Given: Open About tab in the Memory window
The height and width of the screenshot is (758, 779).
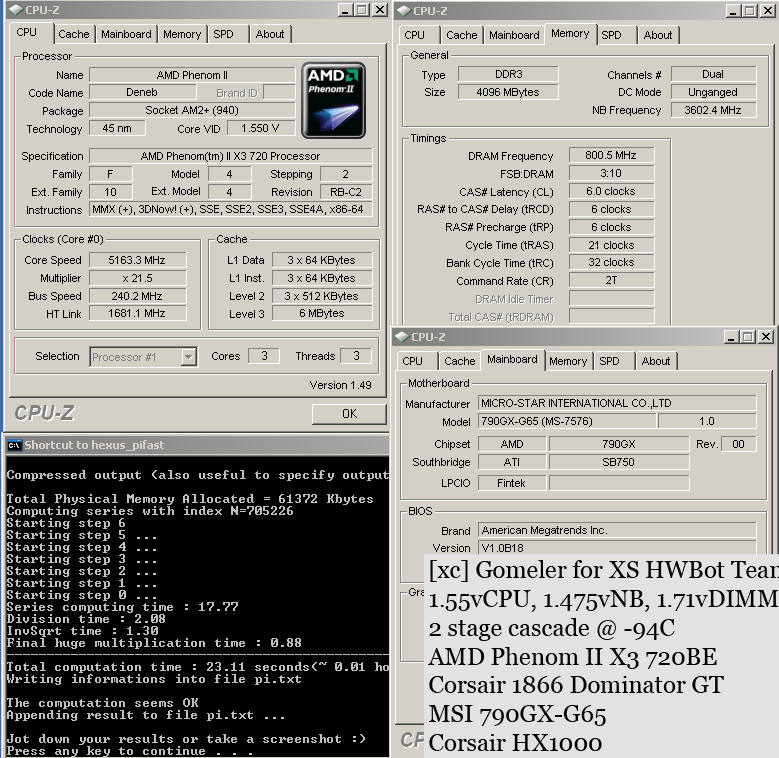Looking at the screenshot, I should click(x=658, y=35).
